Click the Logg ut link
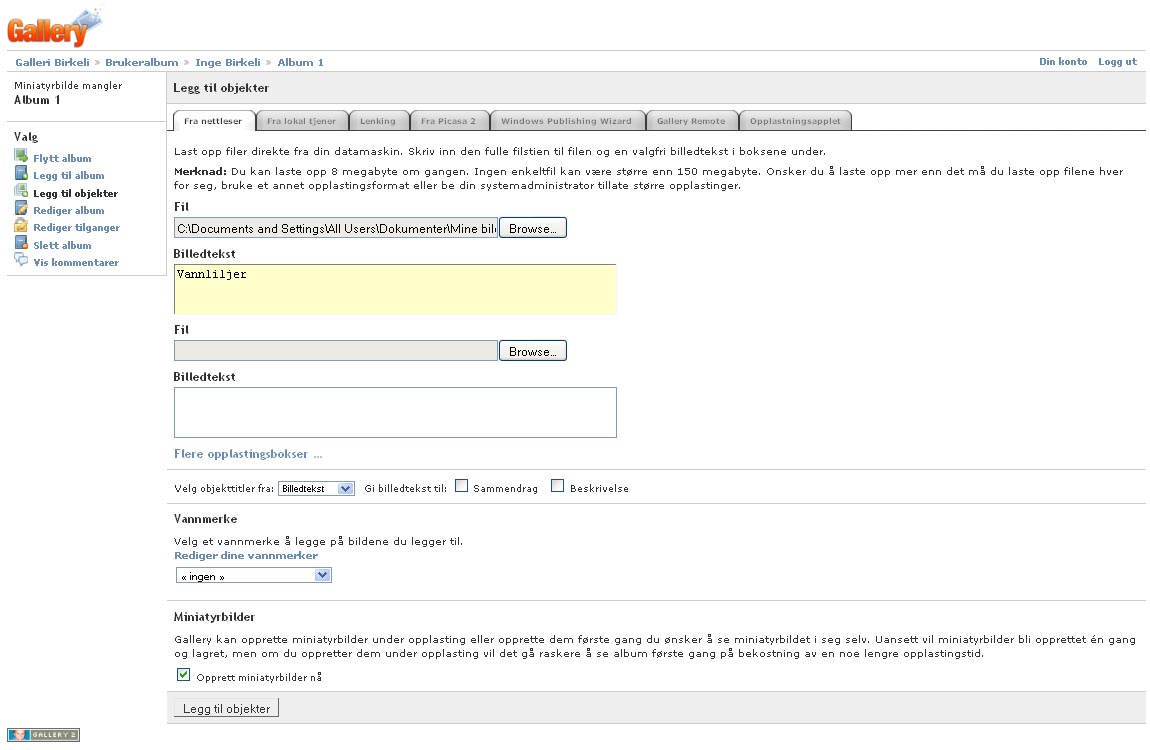 click(1117, 62)
